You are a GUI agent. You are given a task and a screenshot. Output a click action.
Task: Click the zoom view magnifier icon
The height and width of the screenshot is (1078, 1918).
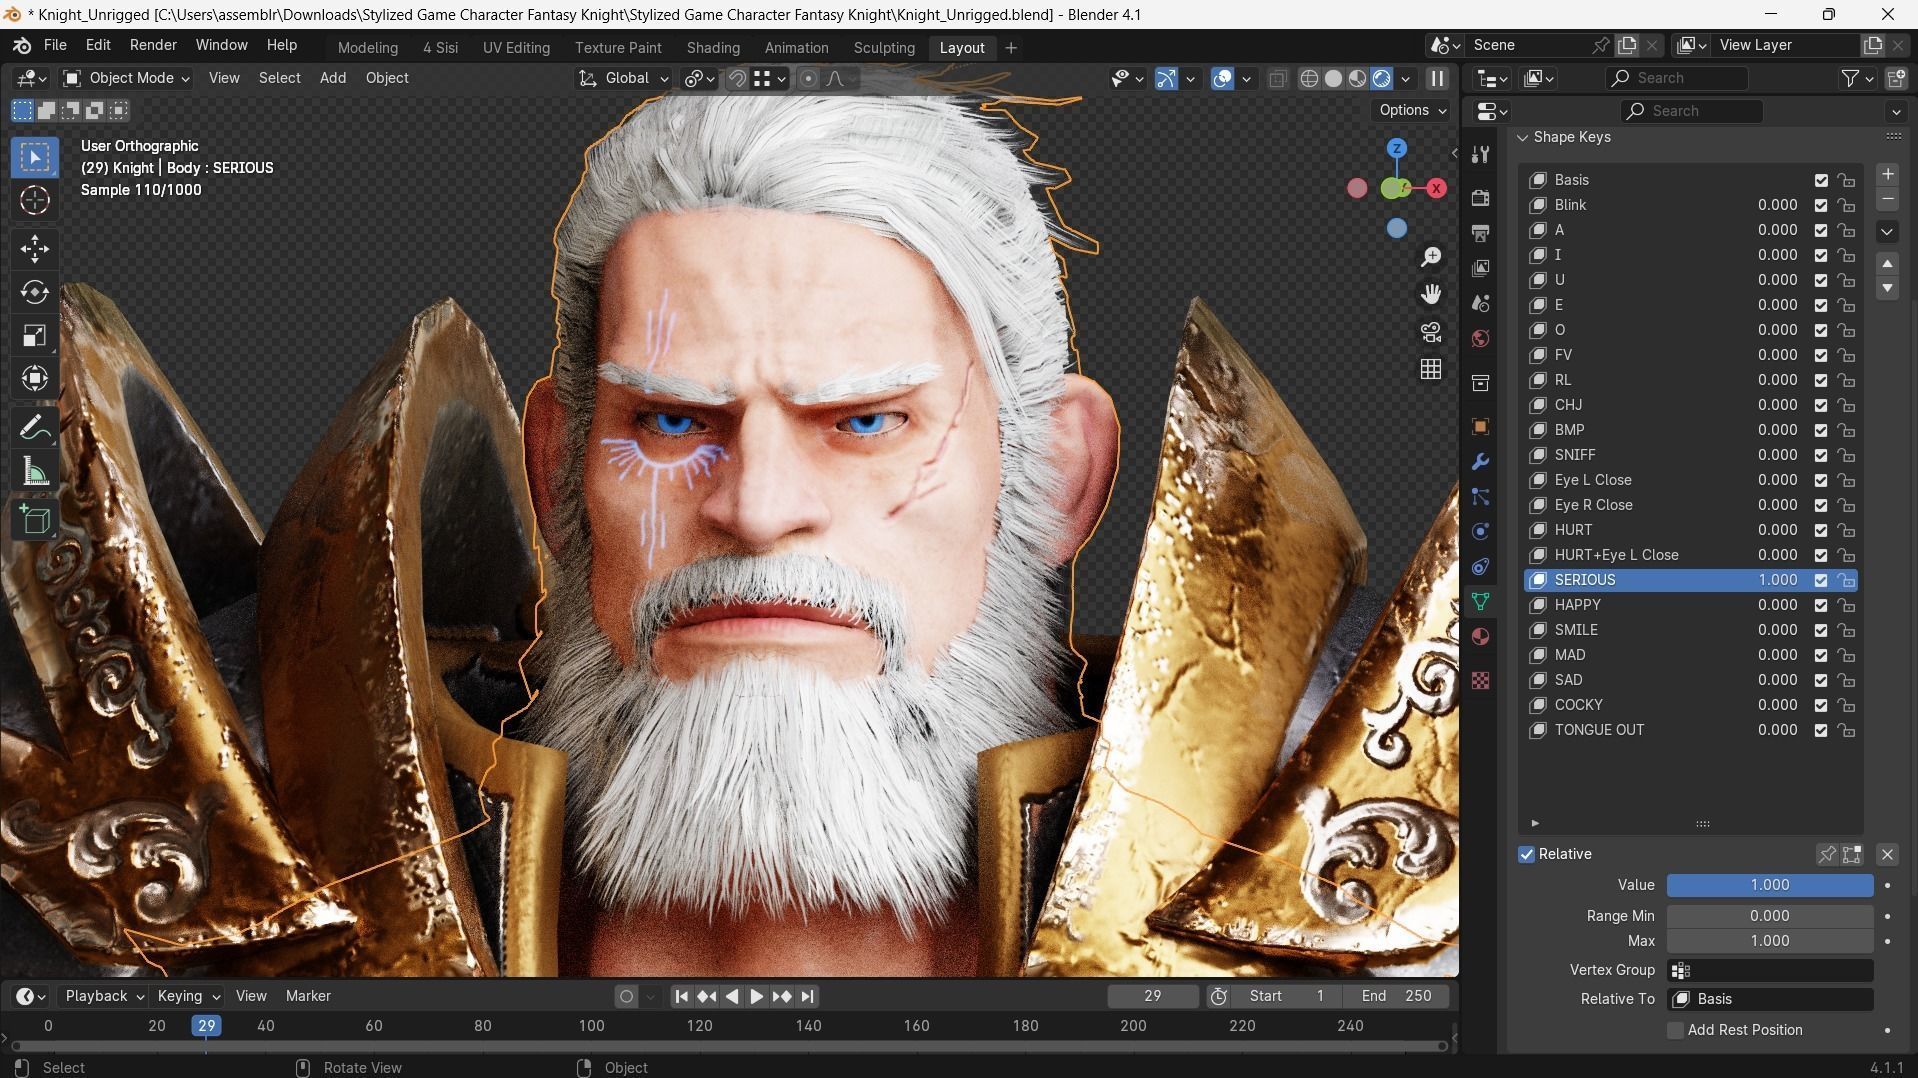pyautogui.click(x=1431, y=257)
